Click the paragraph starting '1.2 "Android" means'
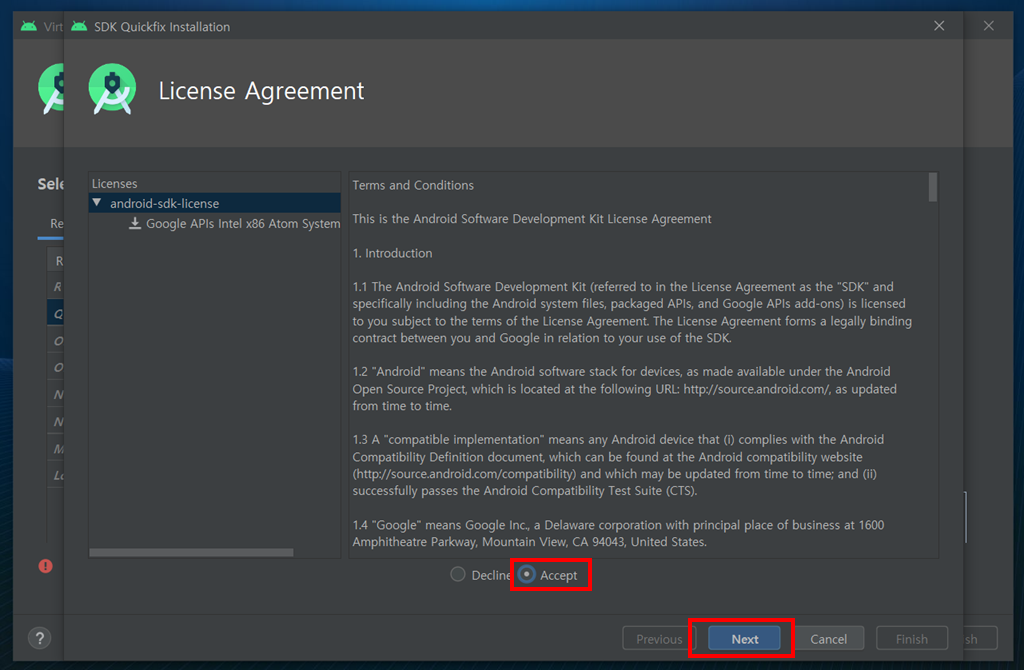 click(x=625, y=389)
